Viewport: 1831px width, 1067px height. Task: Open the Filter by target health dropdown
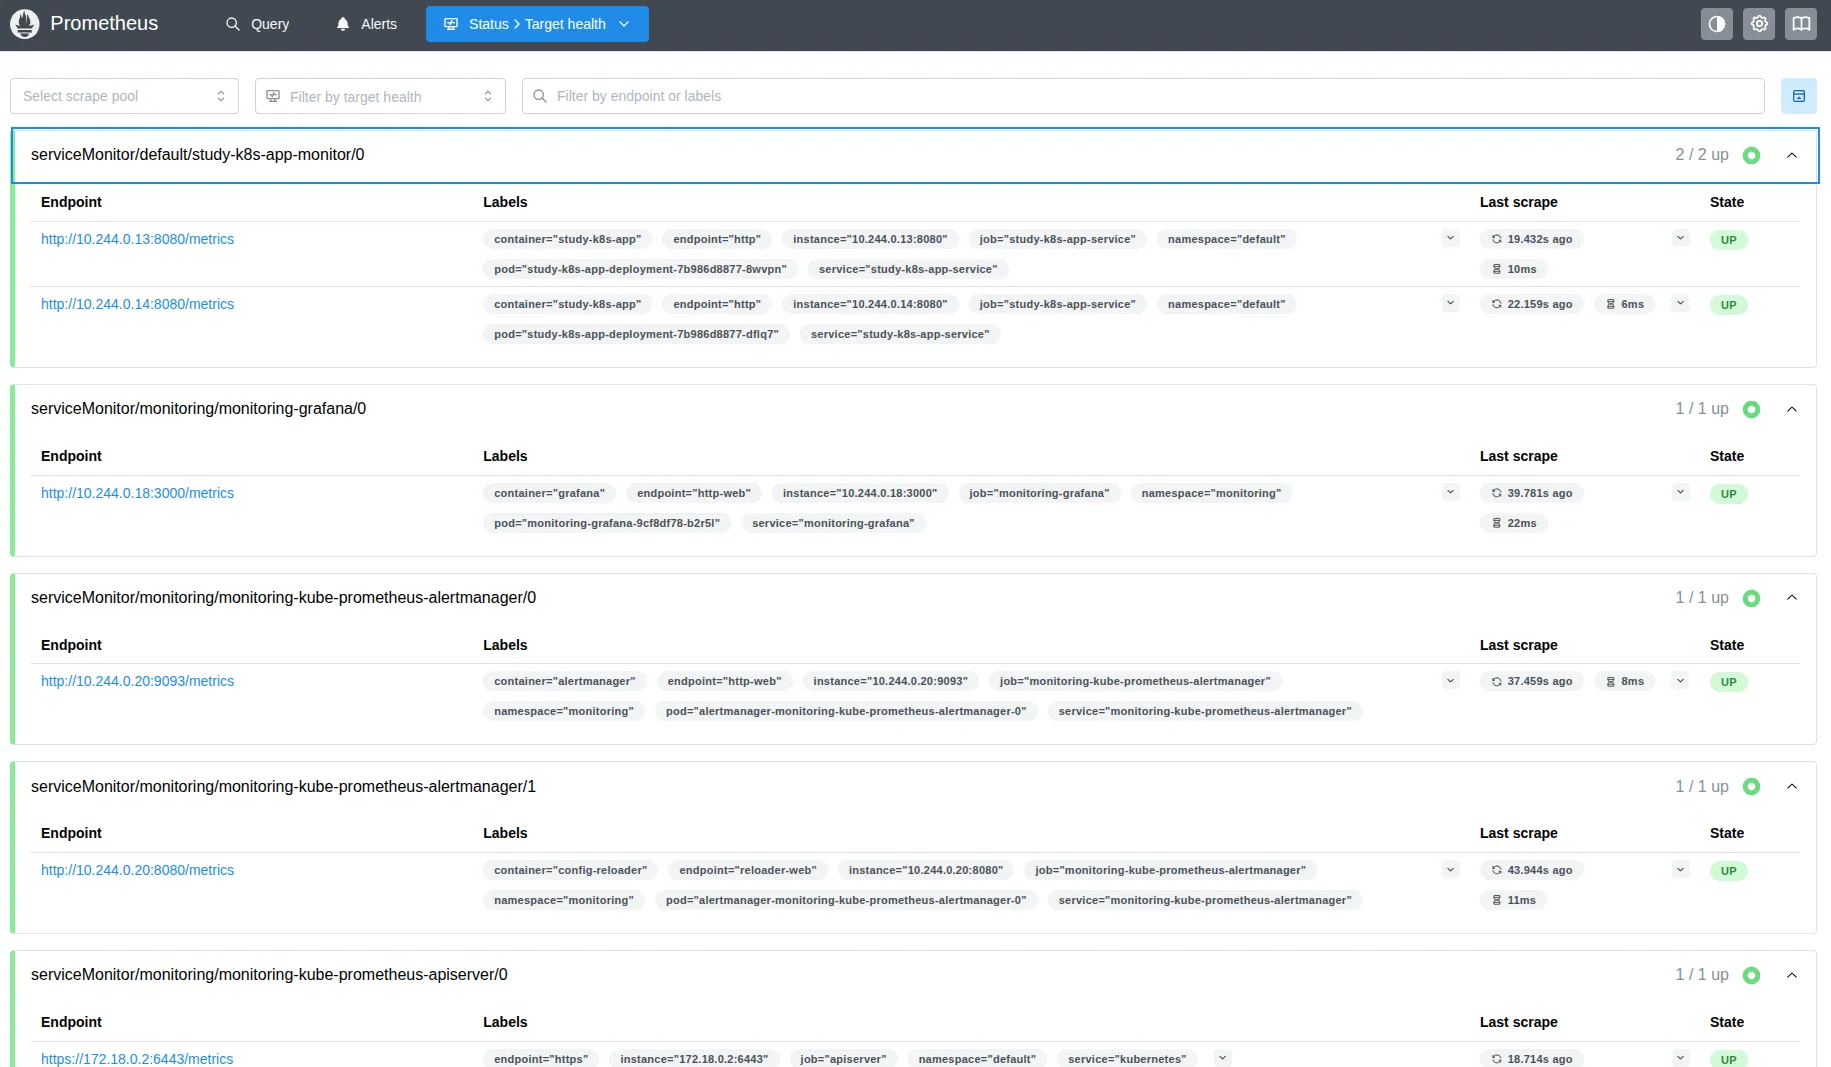point(380,96)
